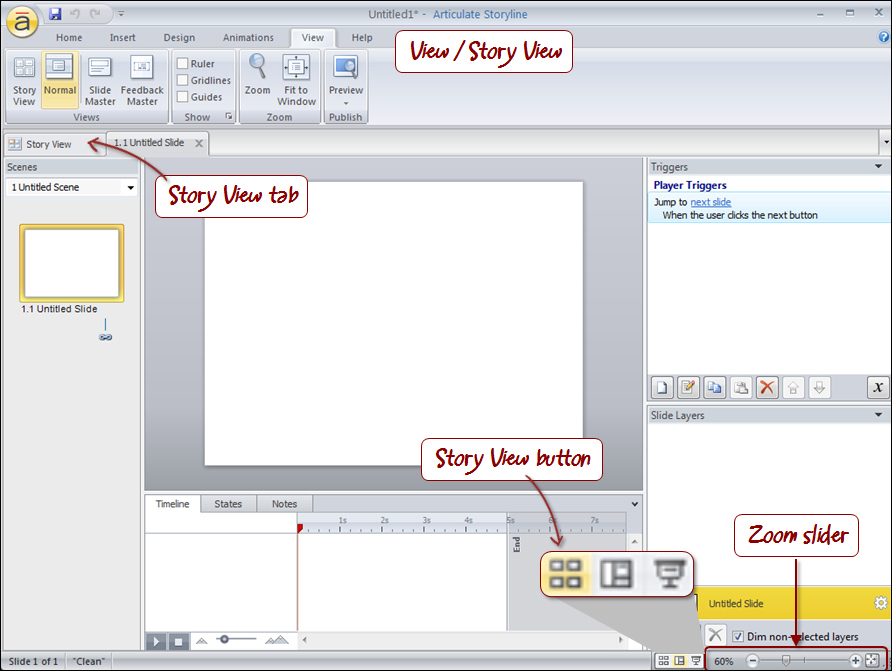Enable the Guides checkbox

click(x=183, y=96)
